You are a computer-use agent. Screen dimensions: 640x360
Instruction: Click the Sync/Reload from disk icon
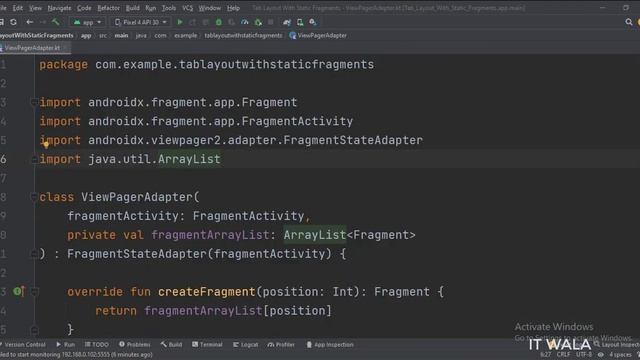(x=13, y=22)
